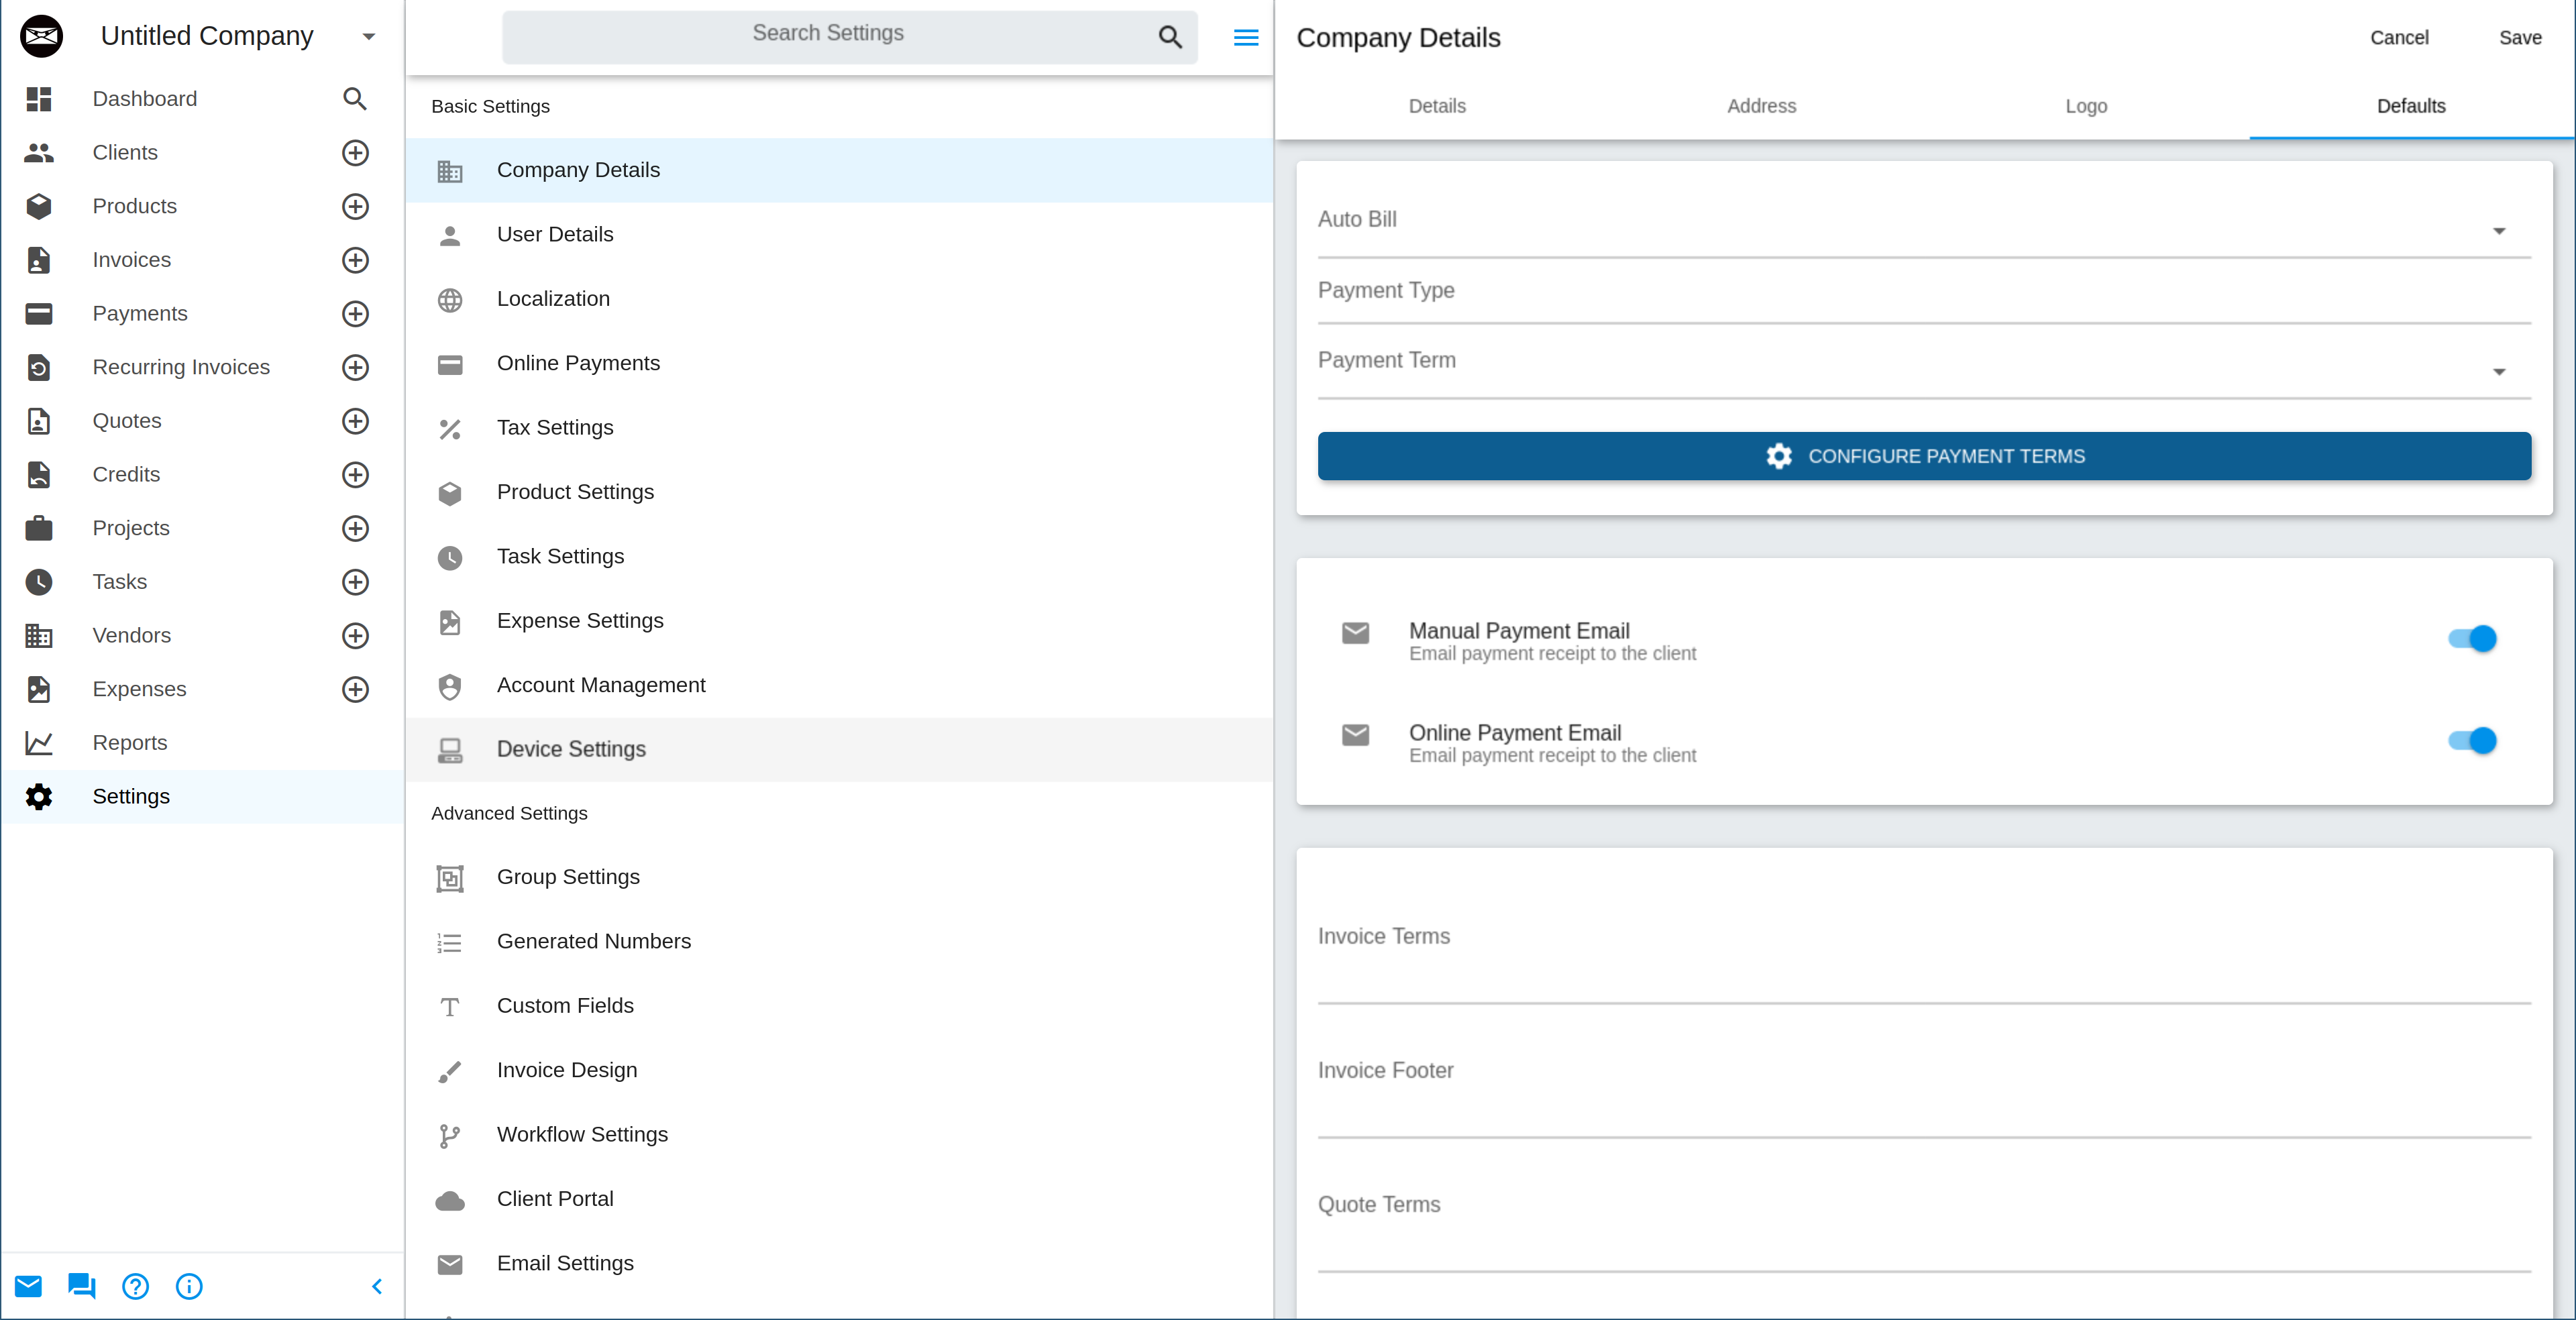This screenshot has width=2576, height=1320.
Task: Switch to the Address tab
Action: click(x=1761, y=106)
